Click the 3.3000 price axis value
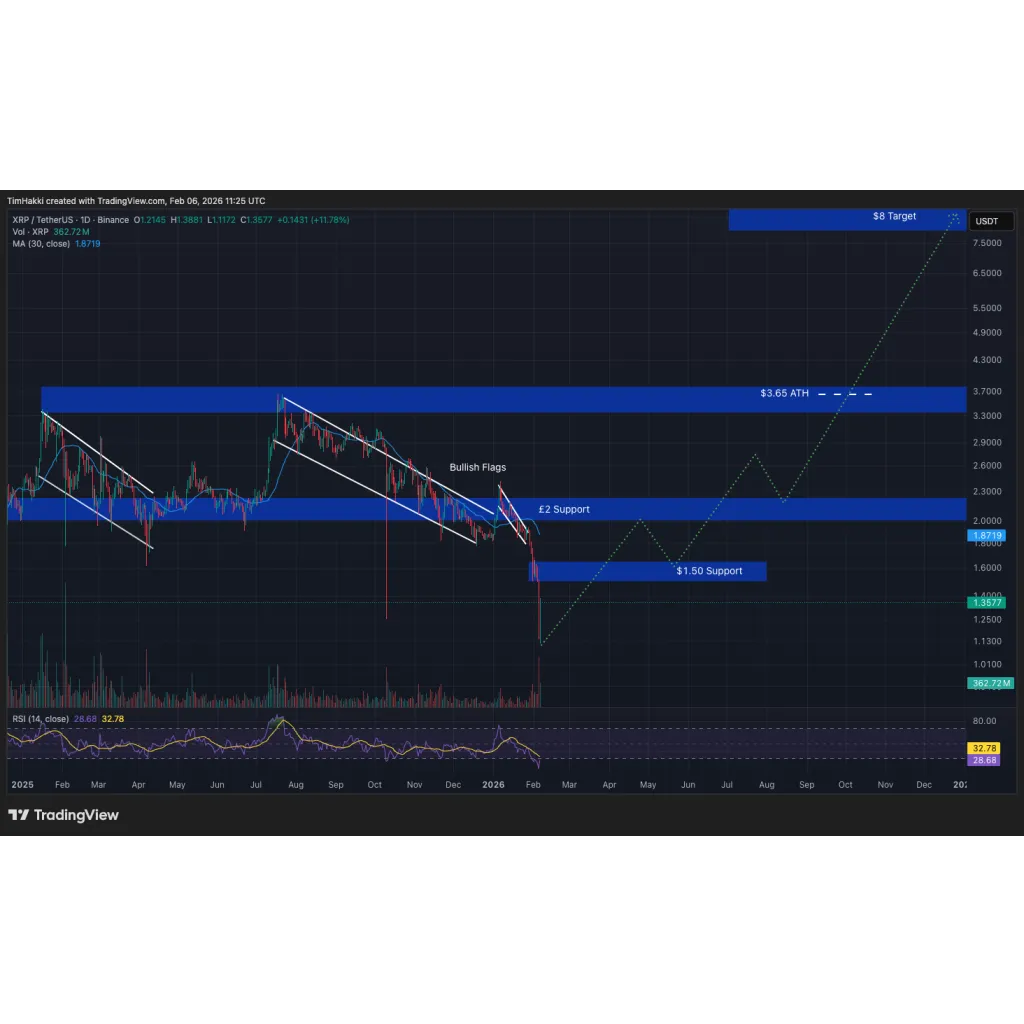Screen dimensions: 1024x1024 coord(987,415)
